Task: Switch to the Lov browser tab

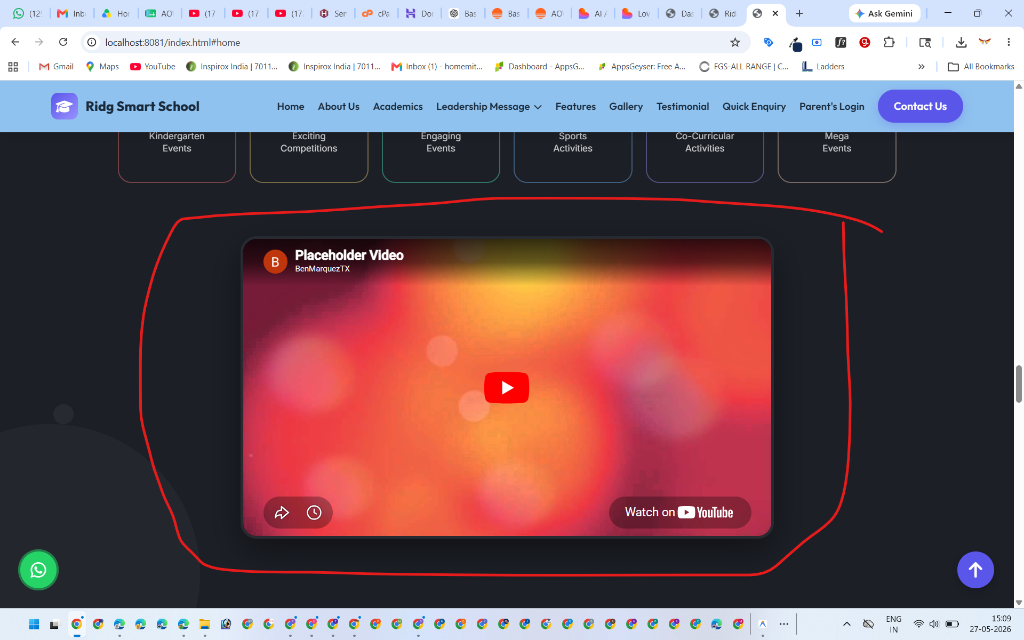Action: 636,13
